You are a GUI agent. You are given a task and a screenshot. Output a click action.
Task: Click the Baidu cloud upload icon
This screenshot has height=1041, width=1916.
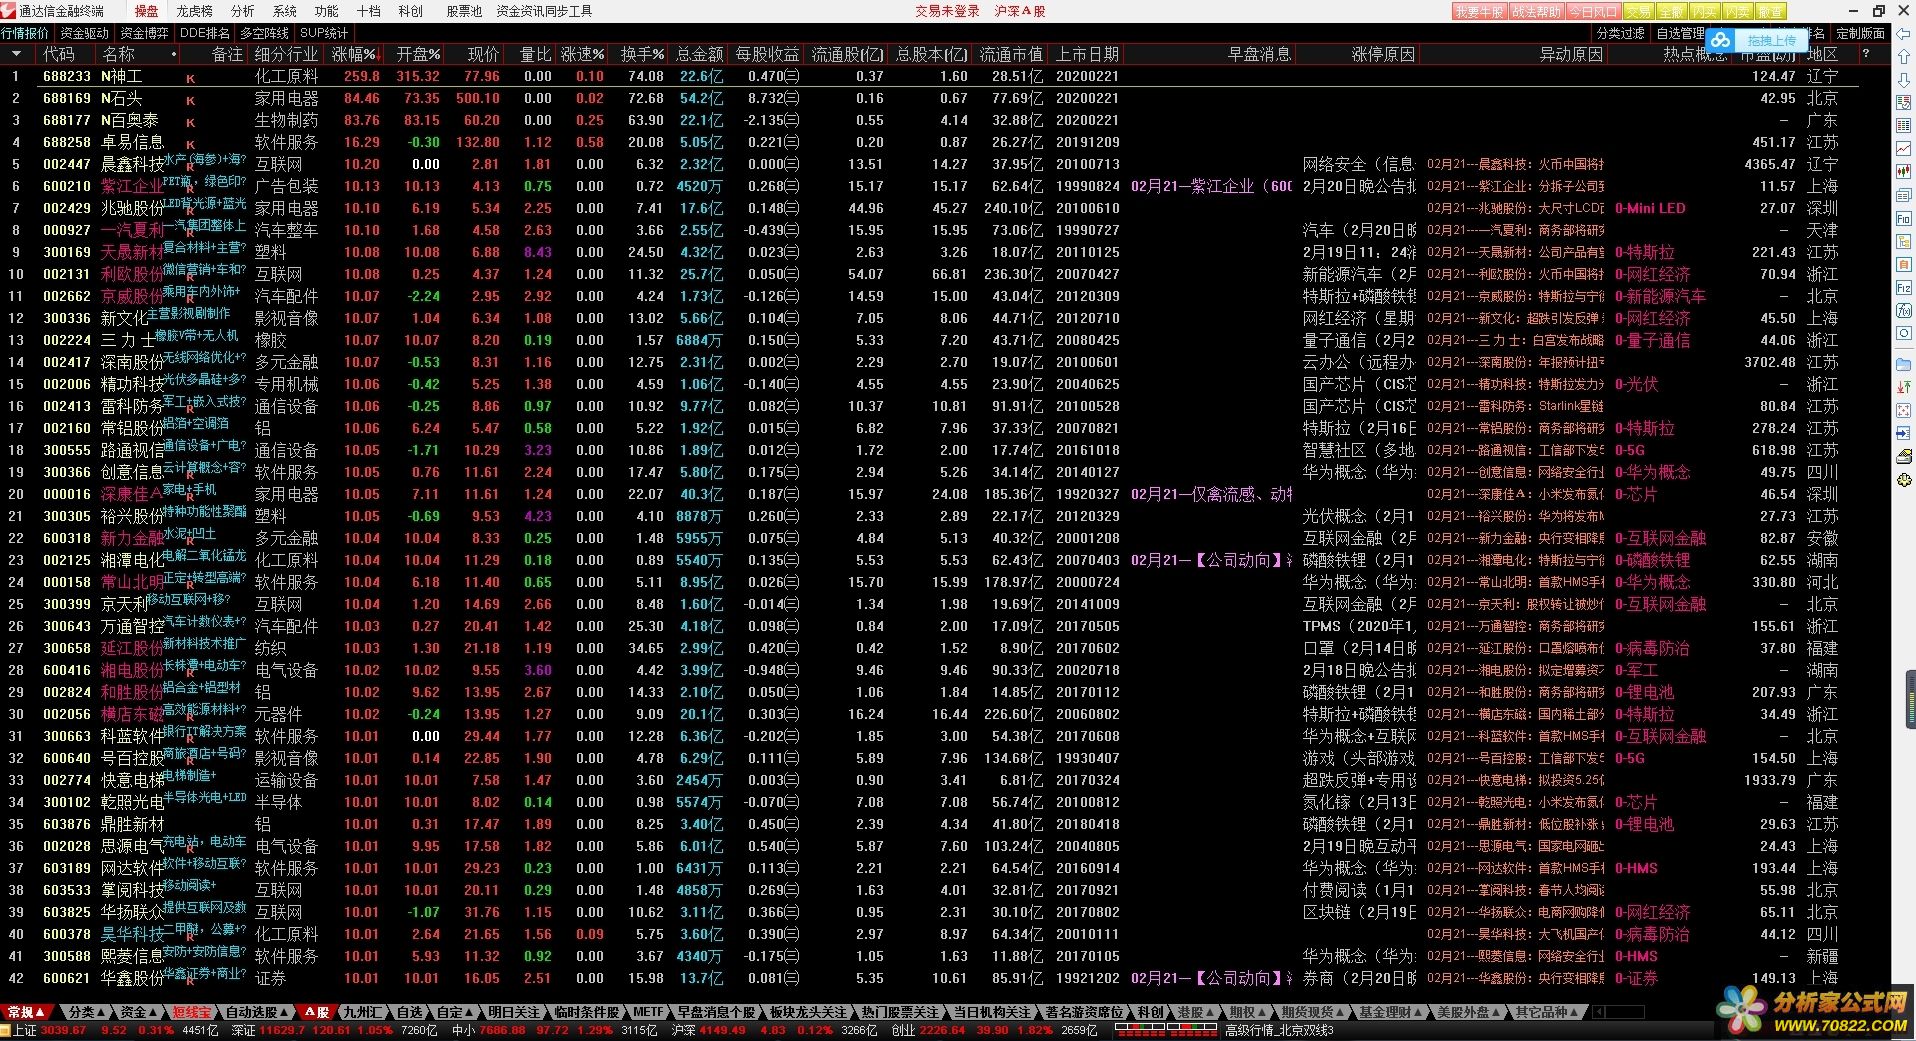[x=1720, y=40]
